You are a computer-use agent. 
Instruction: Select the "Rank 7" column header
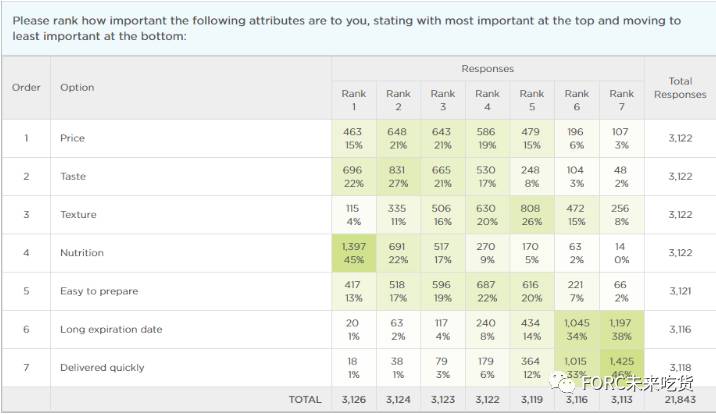point(621,100)
